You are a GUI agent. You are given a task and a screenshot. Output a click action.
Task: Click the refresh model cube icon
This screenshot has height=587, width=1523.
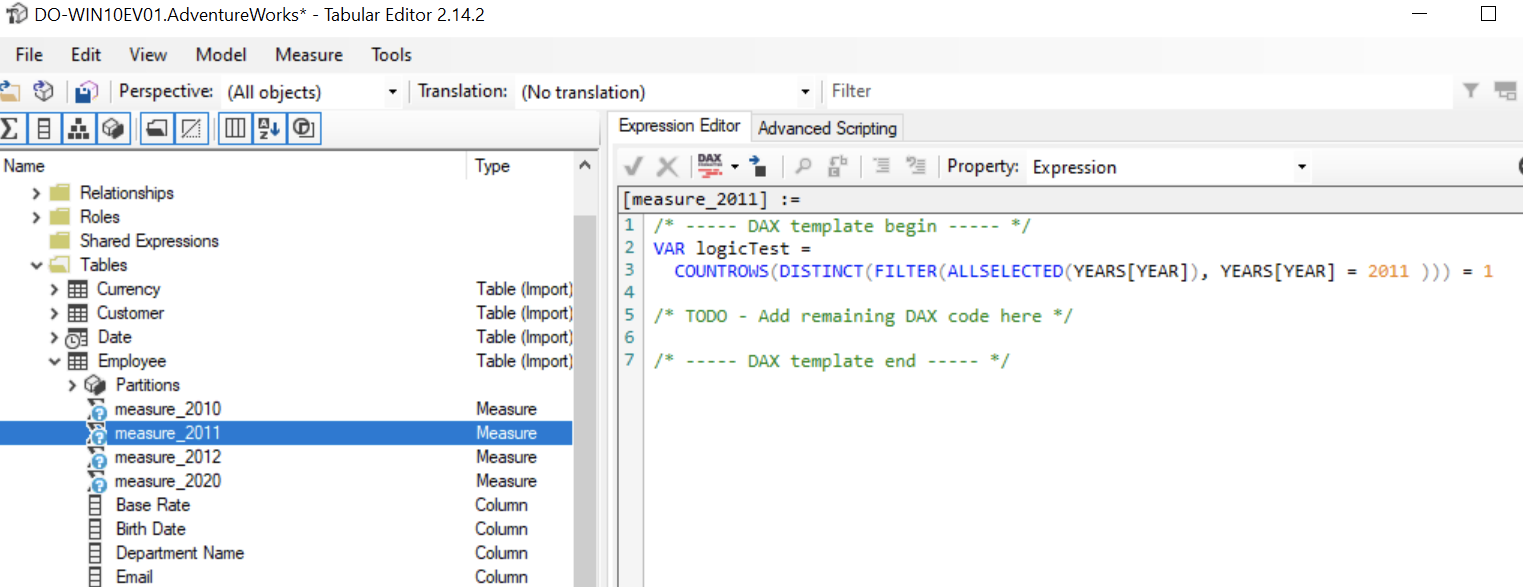(43, 91)
